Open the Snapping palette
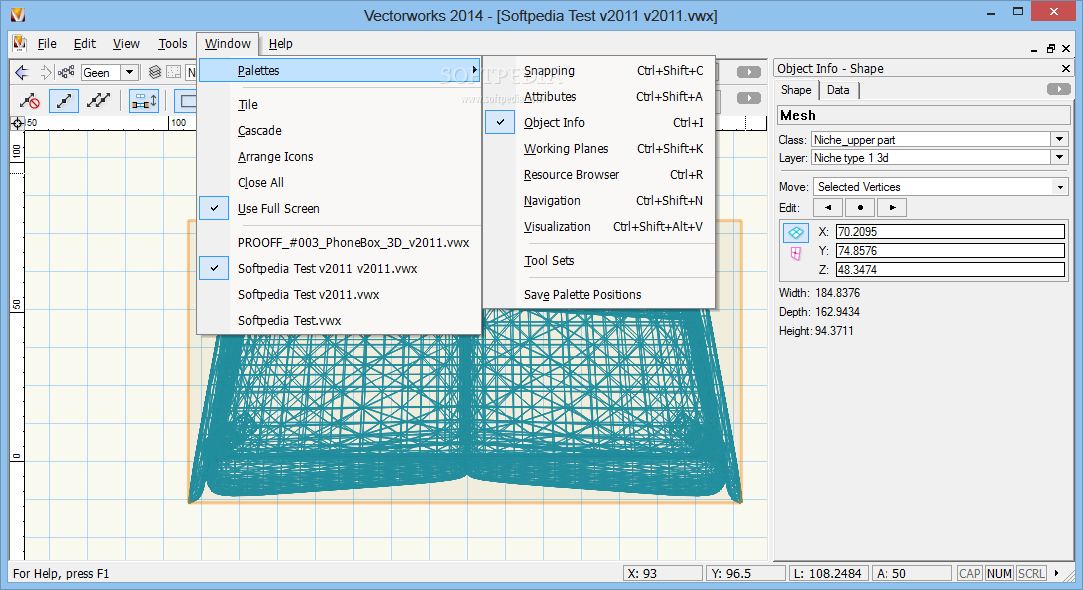 pyautogui.click(x=600, y=70)
